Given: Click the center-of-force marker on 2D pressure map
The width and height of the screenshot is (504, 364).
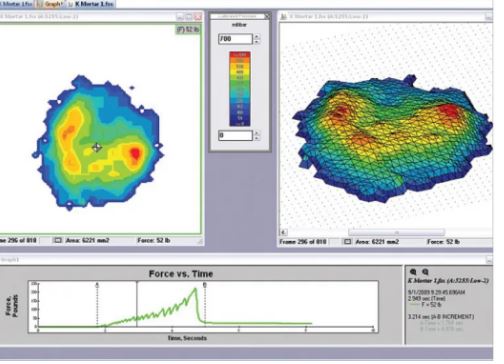Looking at the screenshot, I should pos(97,147).
